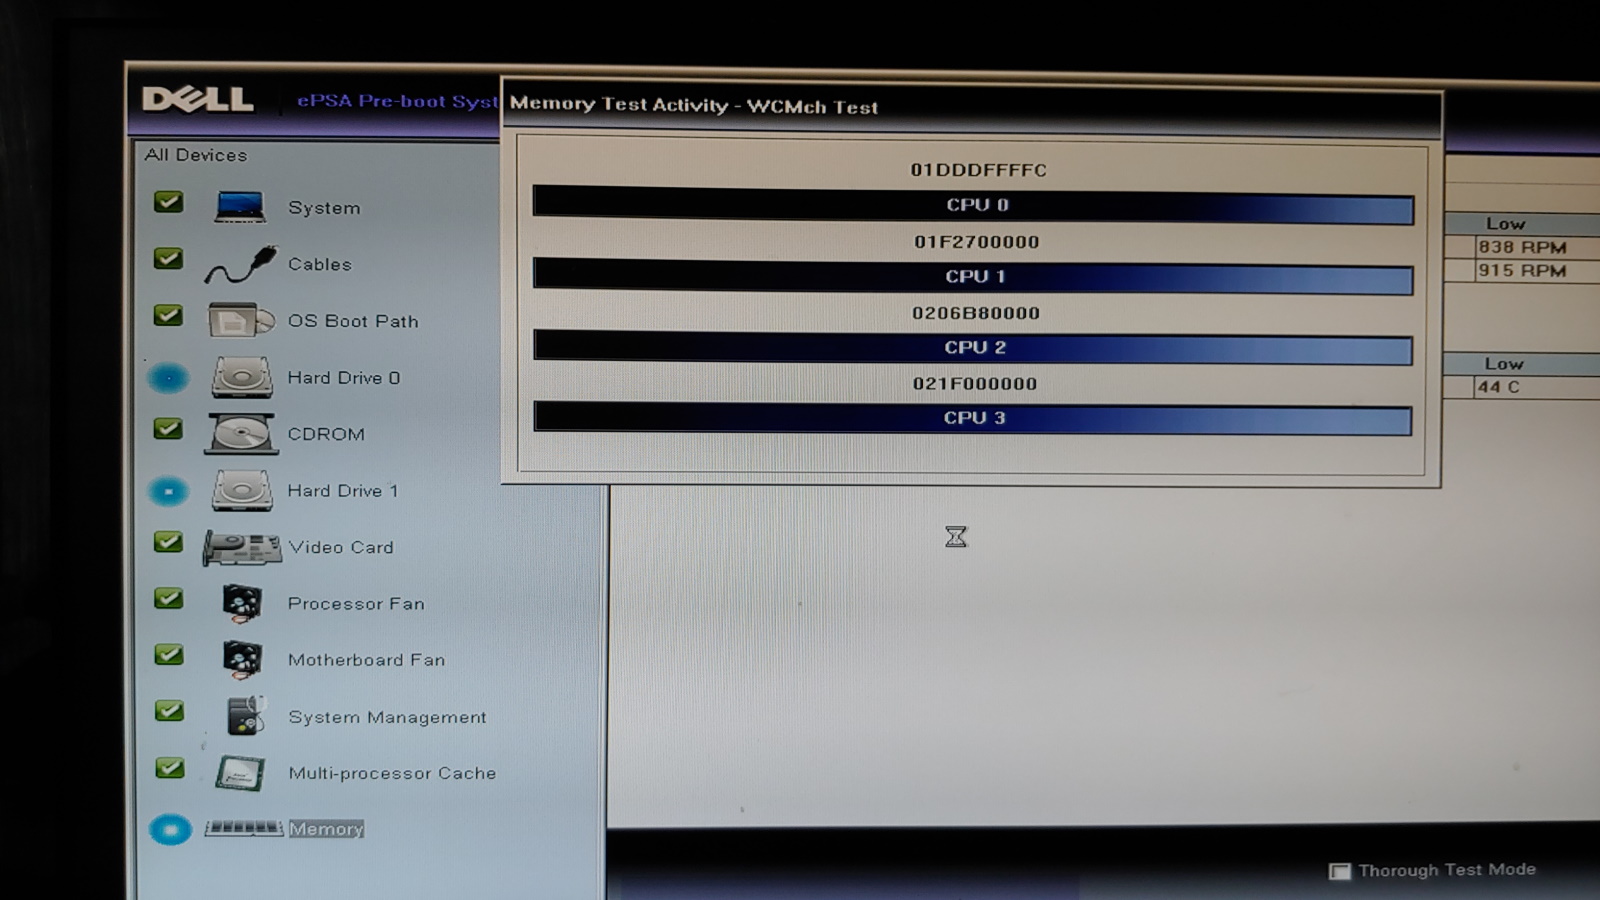Click the hourglass busy indicator
Image resolution: width=1600 pixels, height=900 pixels.
[956, 537]
